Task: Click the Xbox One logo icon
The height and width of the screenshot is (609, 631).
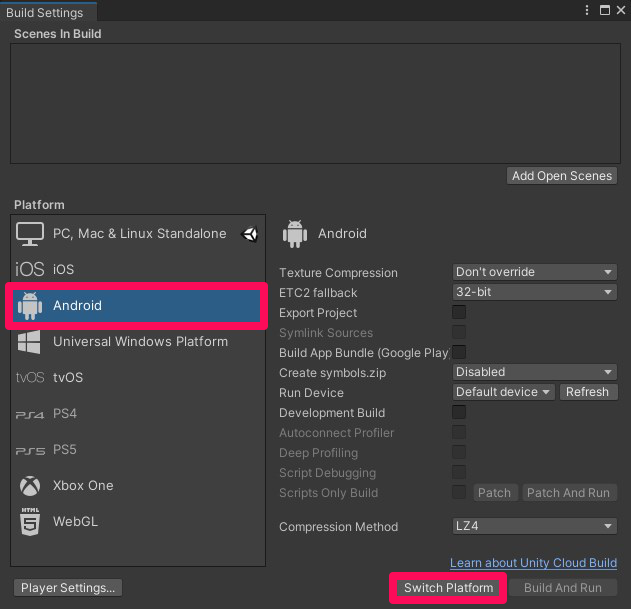Action: tap(30, 486)
